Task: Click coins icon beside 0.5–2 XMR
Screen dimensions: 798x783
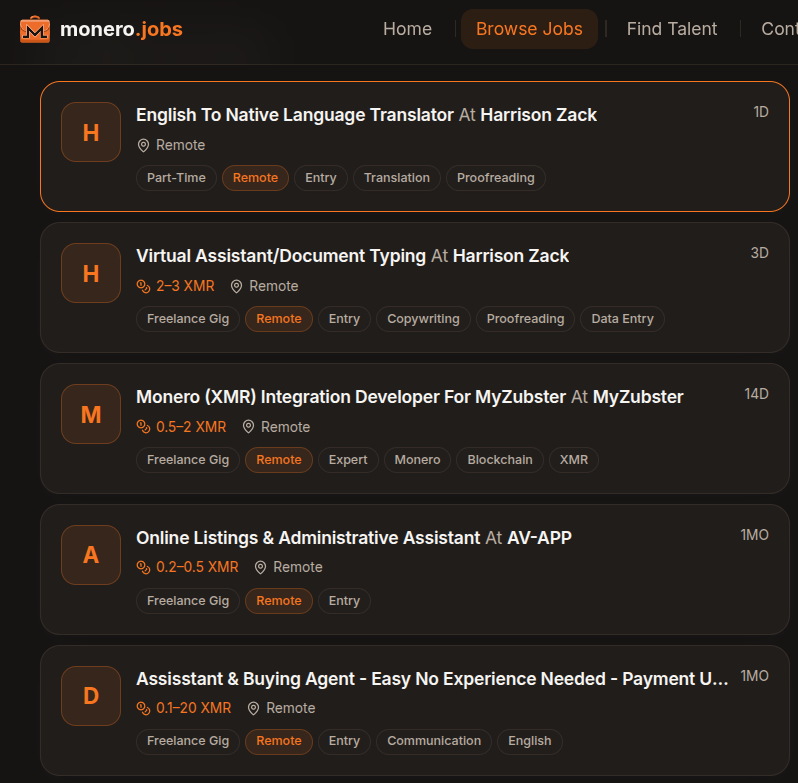Action: coord(144,427)
